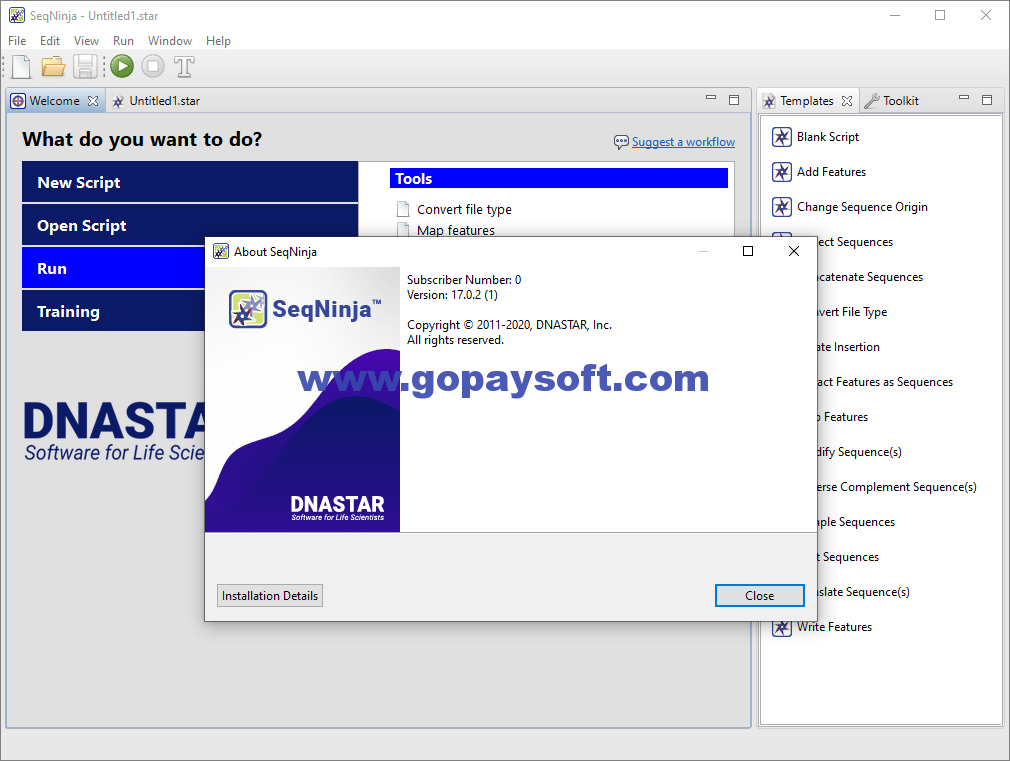Screen dimensions: 1010x761
Task: Click the Run button on Welcome page
Action: (x=113, y=269)
